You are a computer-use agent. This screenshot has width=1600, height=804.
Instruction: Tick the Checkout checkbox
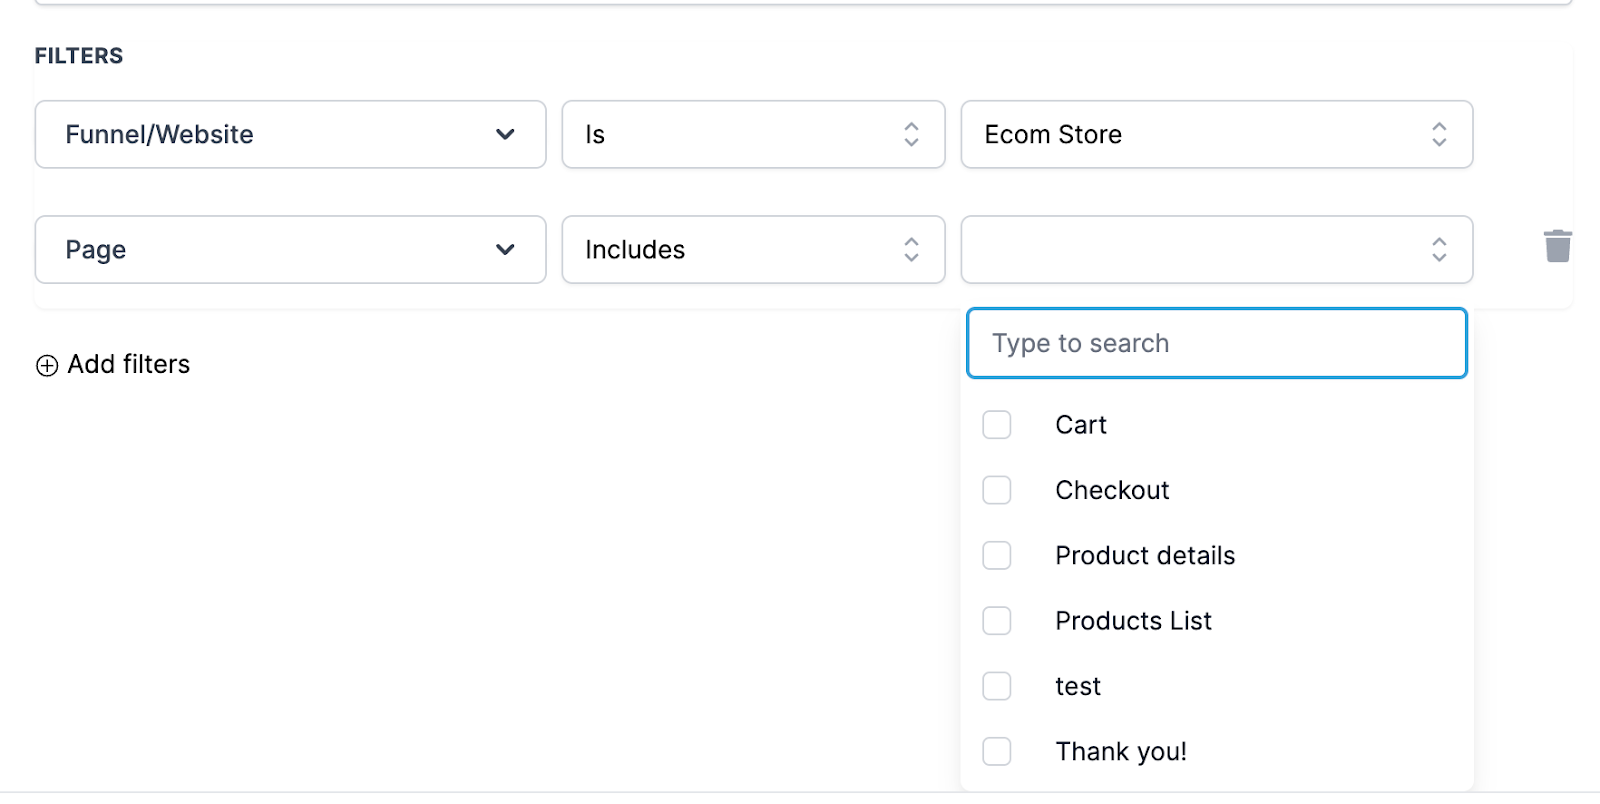coord(997,490)
